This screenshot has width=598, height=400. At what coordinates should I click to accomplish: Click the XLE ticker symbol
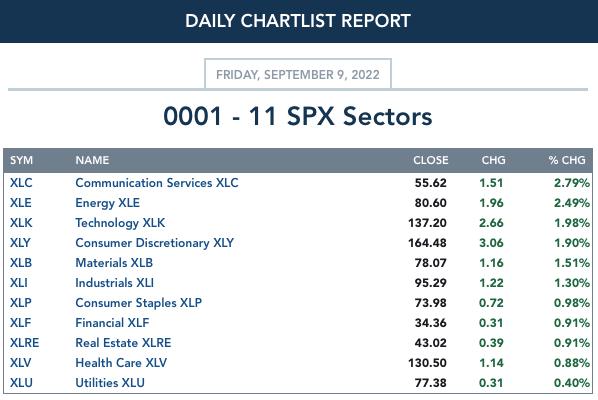tap(21, 202)
